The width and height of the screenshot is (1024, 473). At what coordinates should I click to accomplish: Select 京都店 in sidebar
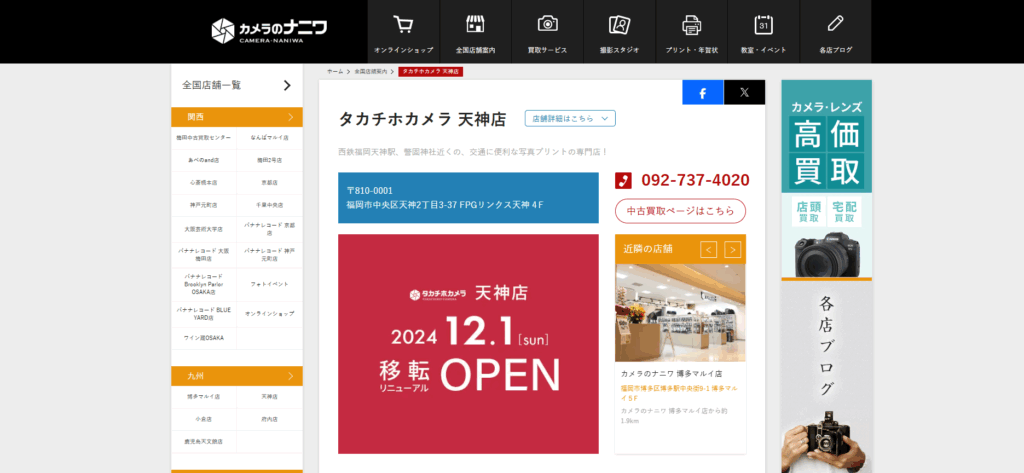(x=270, y=182)
